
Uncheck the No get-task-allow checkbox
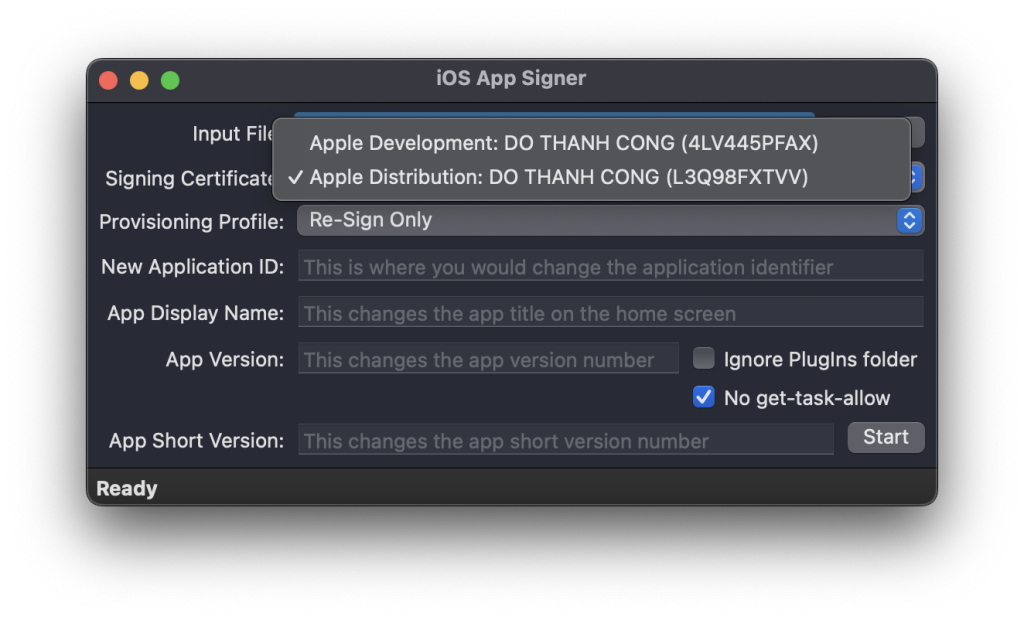(704, 398)
